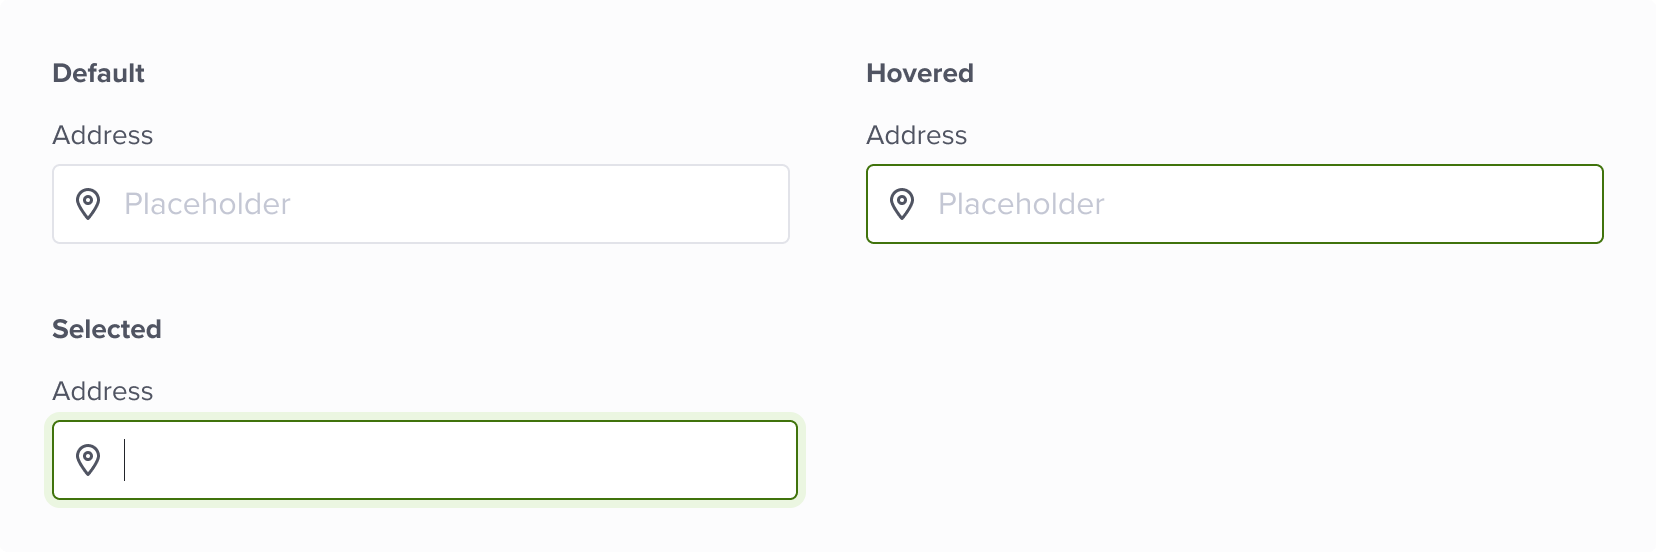Click the Address label under Selected
1656x552 pixels.
[103, 391]
